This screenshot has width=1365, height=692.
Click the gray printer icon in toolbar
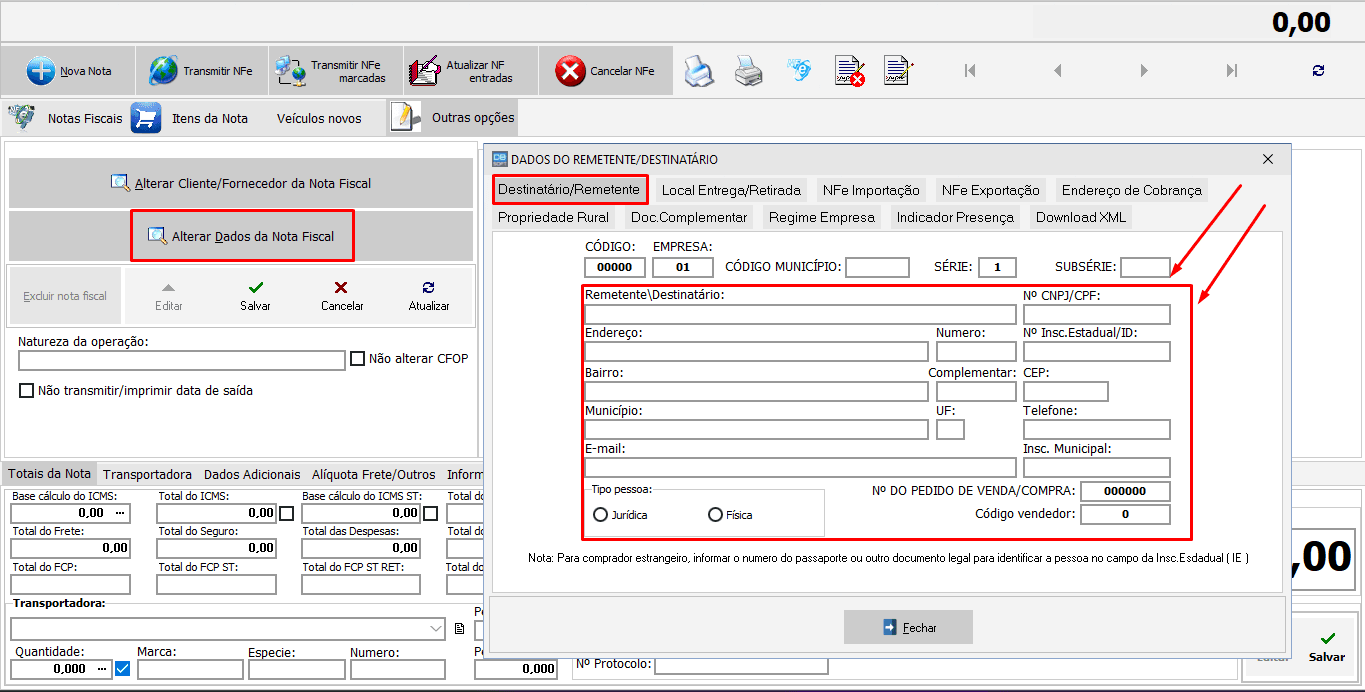coord(748,71)
